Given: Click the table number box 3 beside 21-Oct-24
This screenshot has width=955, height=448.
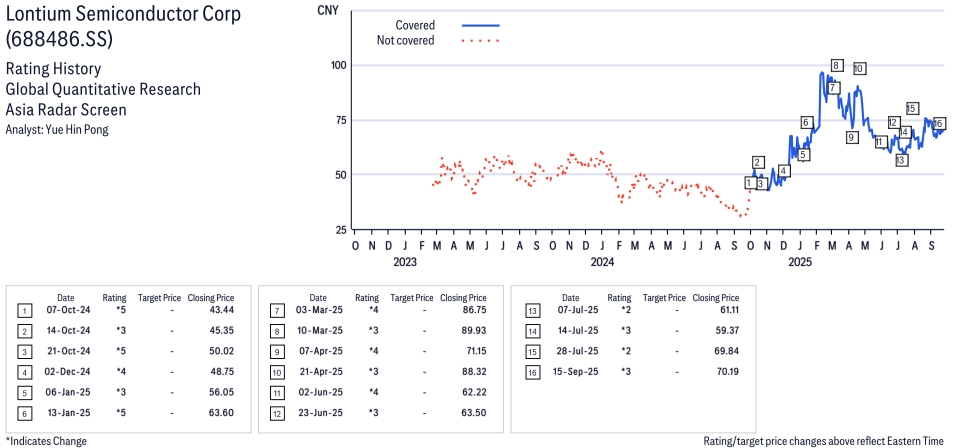Looking at the screenshot, I should [x=23, y=352].
